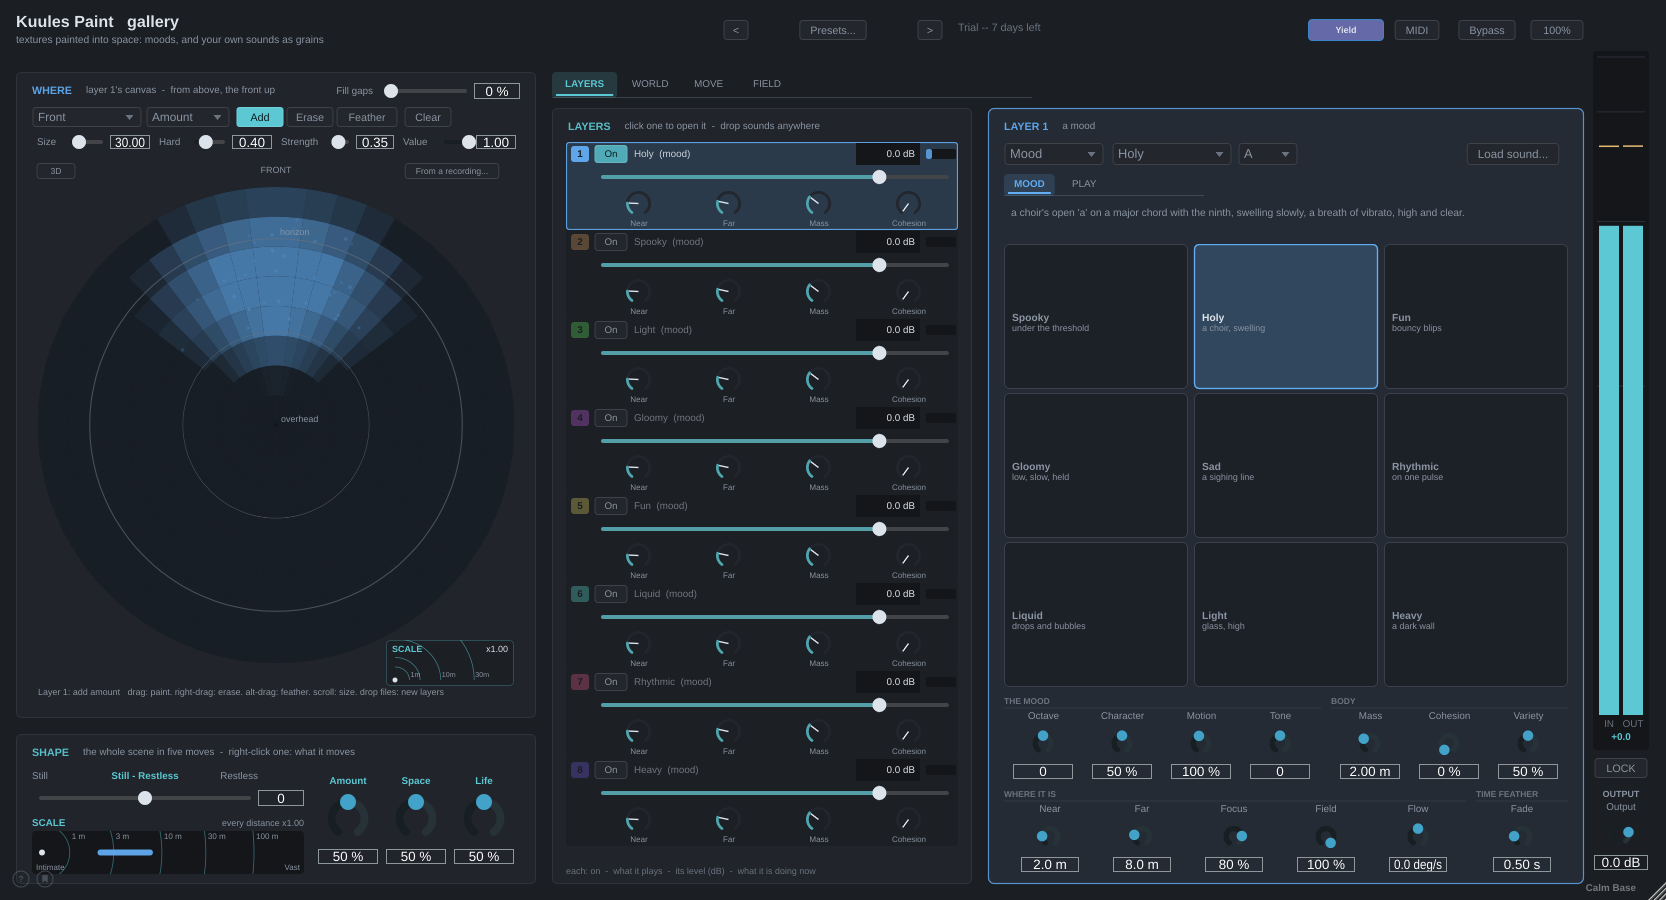Screen dimensions: 1666x900
Task: Toggle the On switch for Holy layer
Action: coord(611,154)
